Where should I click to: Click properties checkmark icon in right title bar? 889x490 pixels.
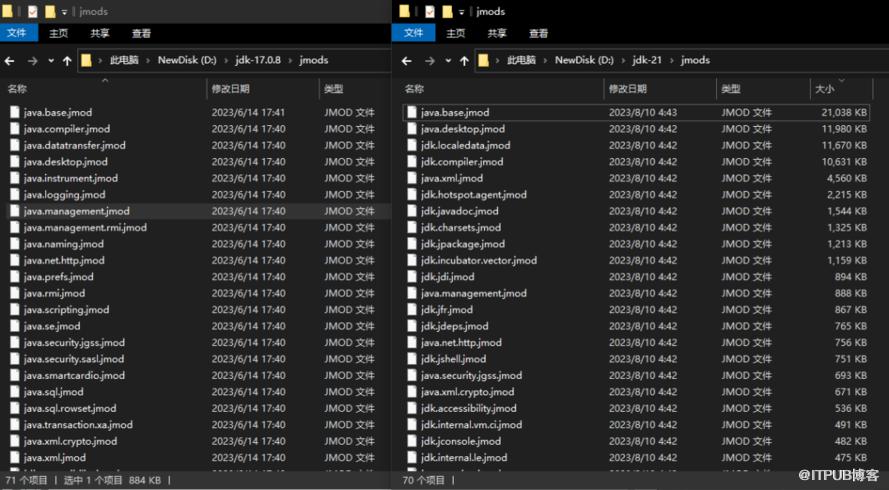pos(429,11)
